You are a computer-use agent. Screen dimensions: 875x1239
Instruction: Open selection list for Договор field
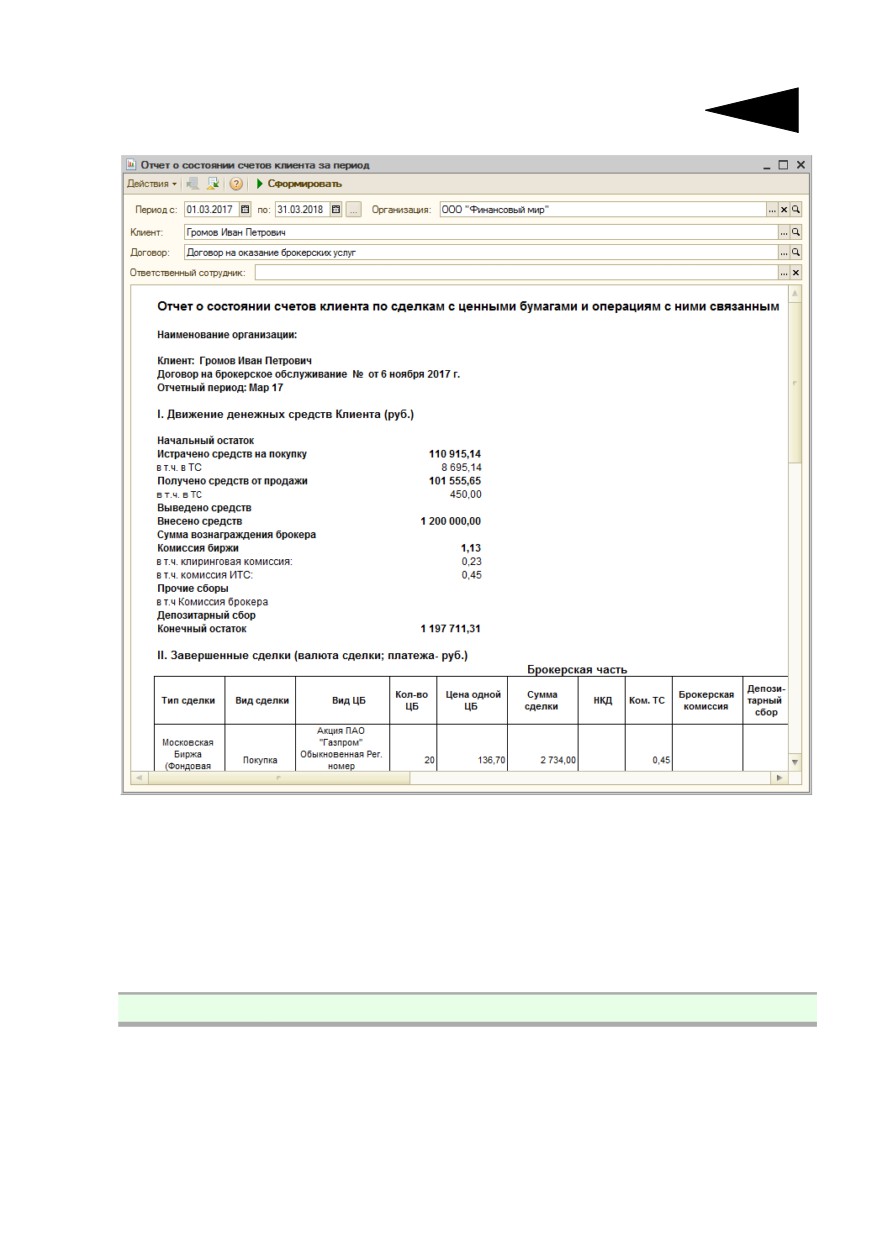(784, 252)
